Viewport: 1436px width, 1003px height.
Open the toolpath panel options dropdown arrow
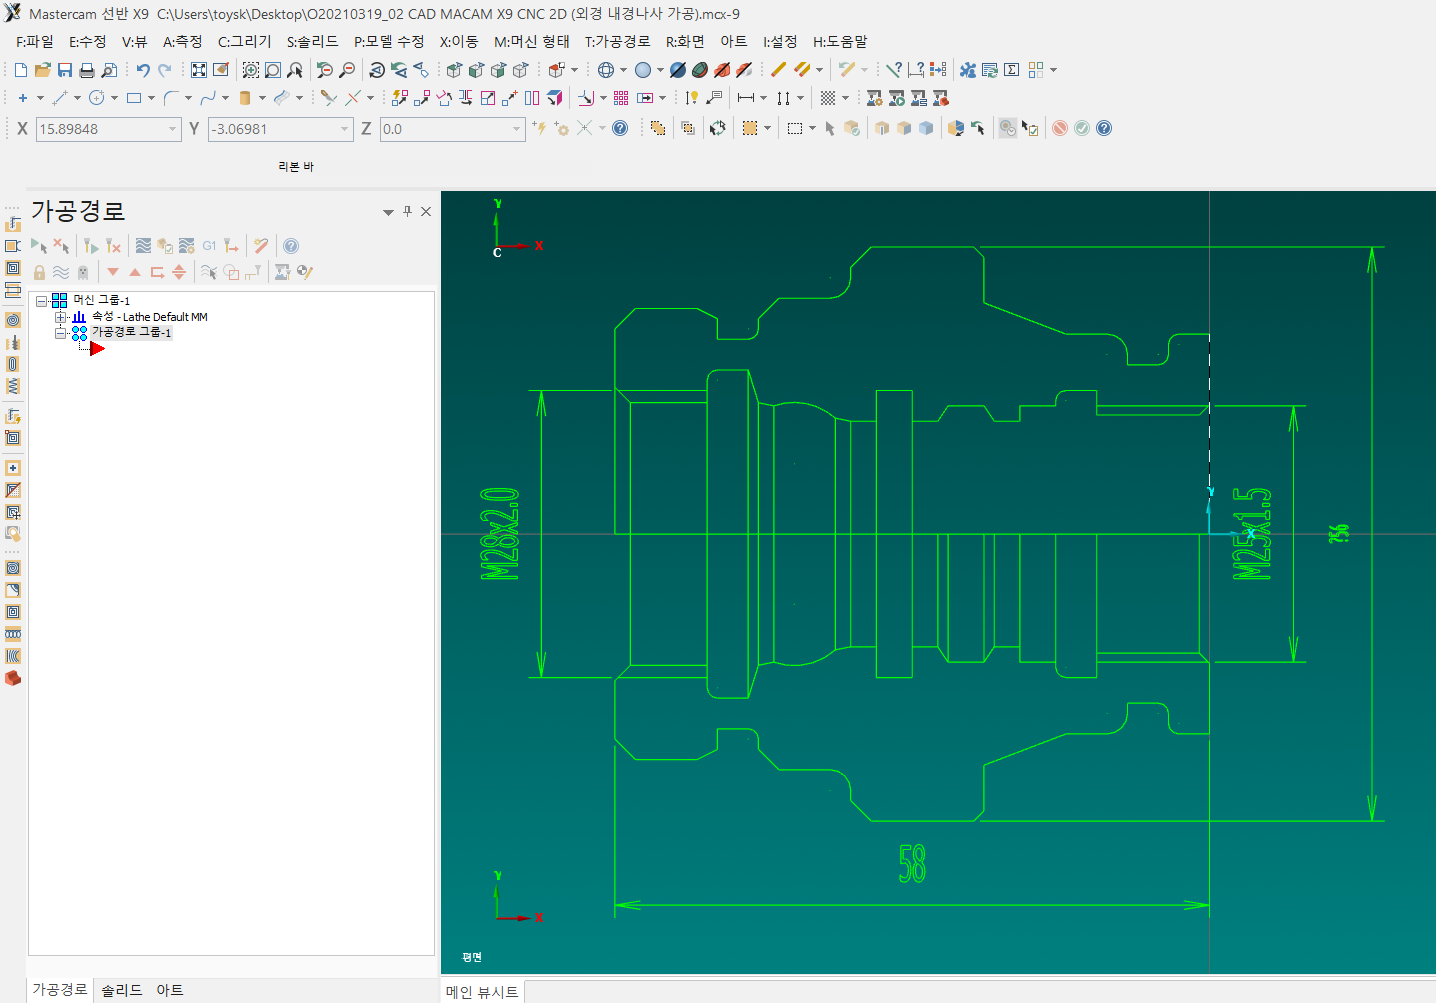(388, 212)
